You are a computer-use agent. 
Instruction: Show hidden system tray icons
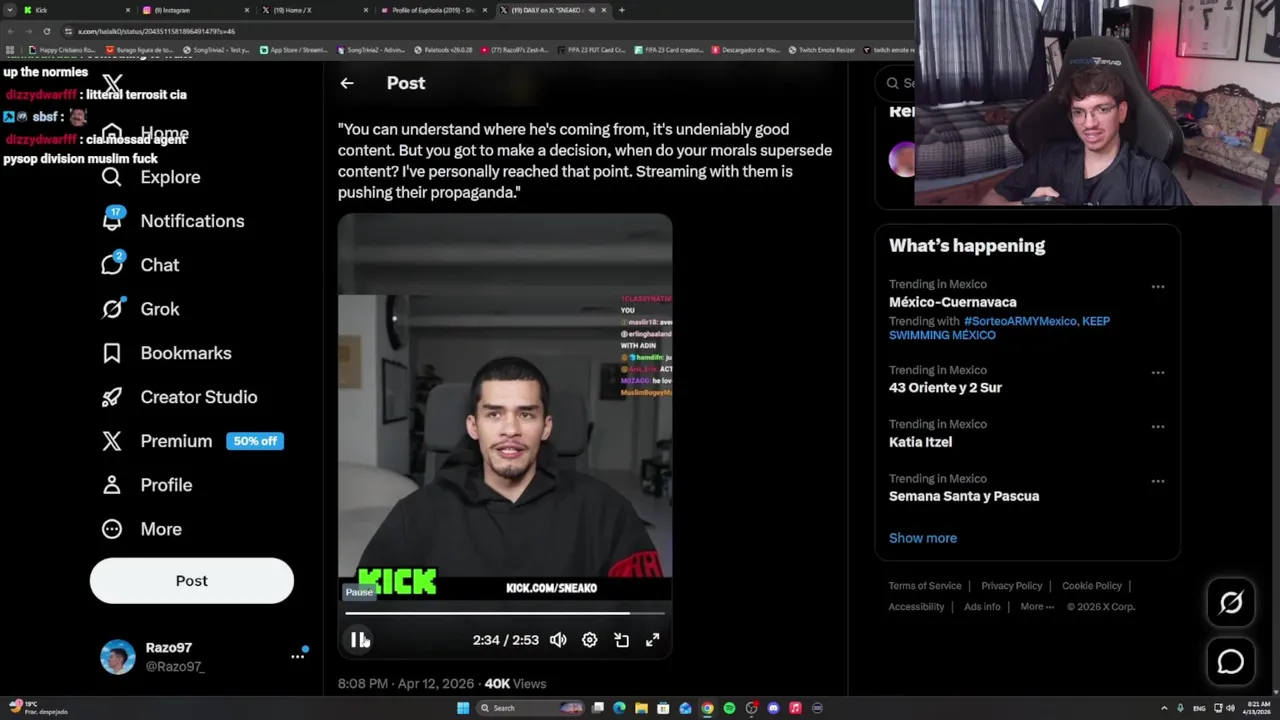pyautogui.click(x=1164, y=708)
